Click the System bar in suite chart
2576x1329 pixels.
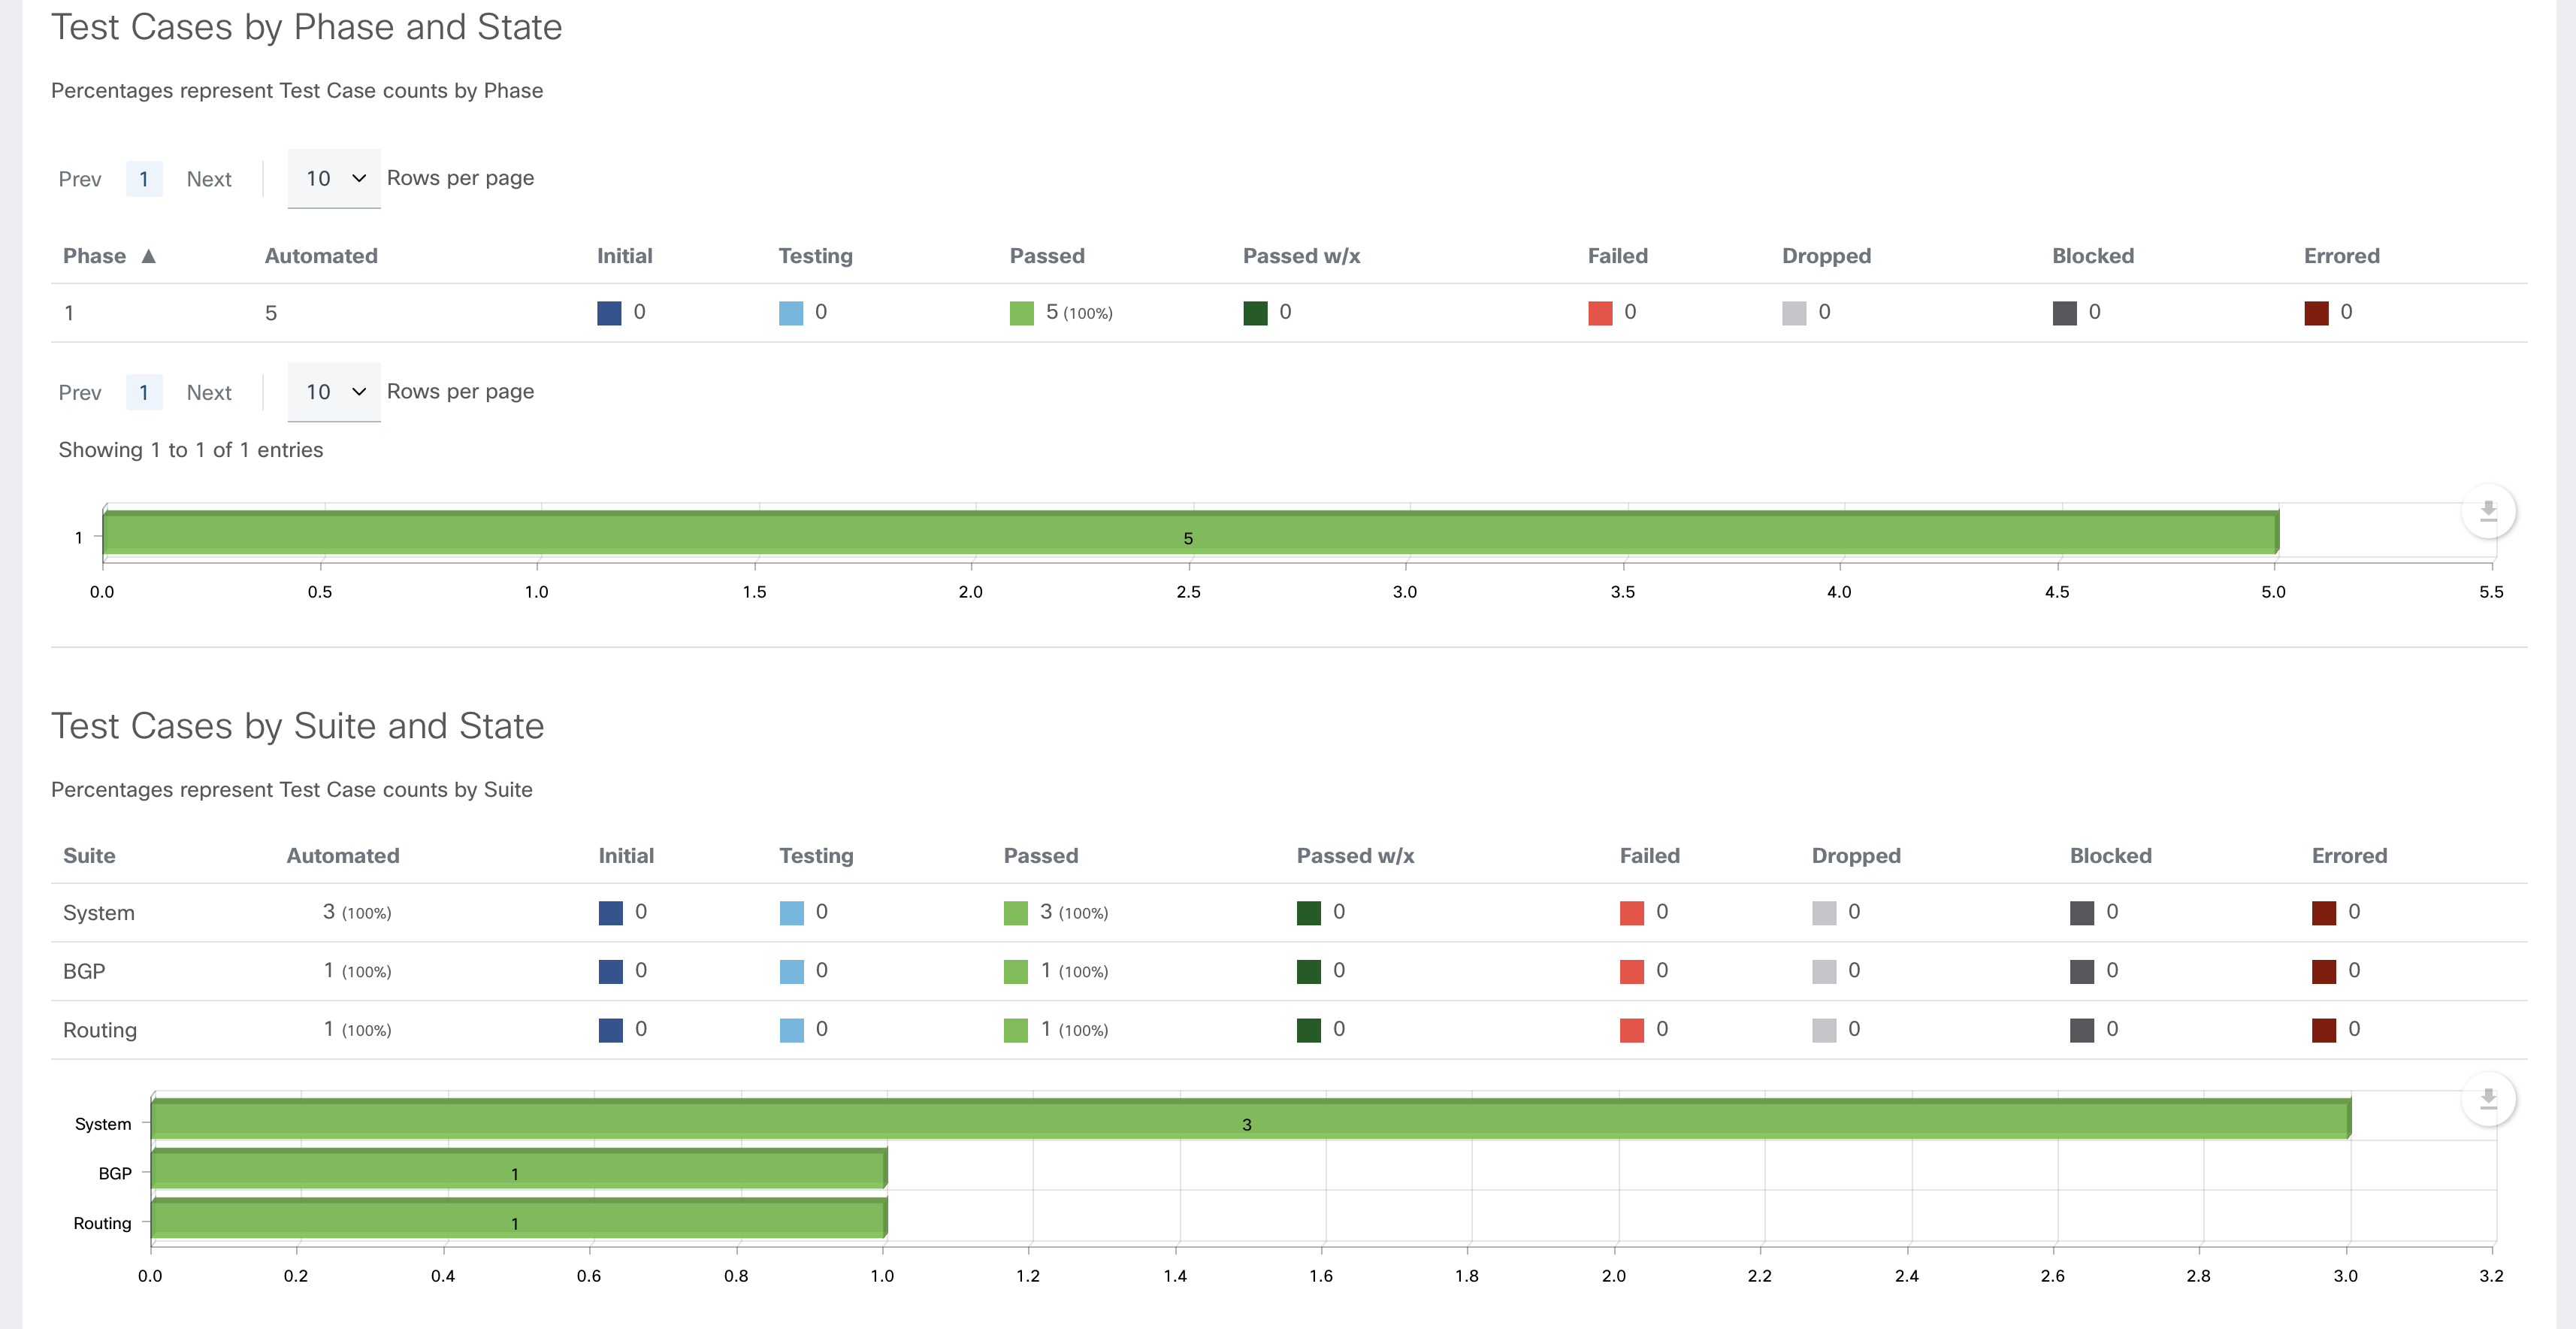(x=1250, y=1120)
